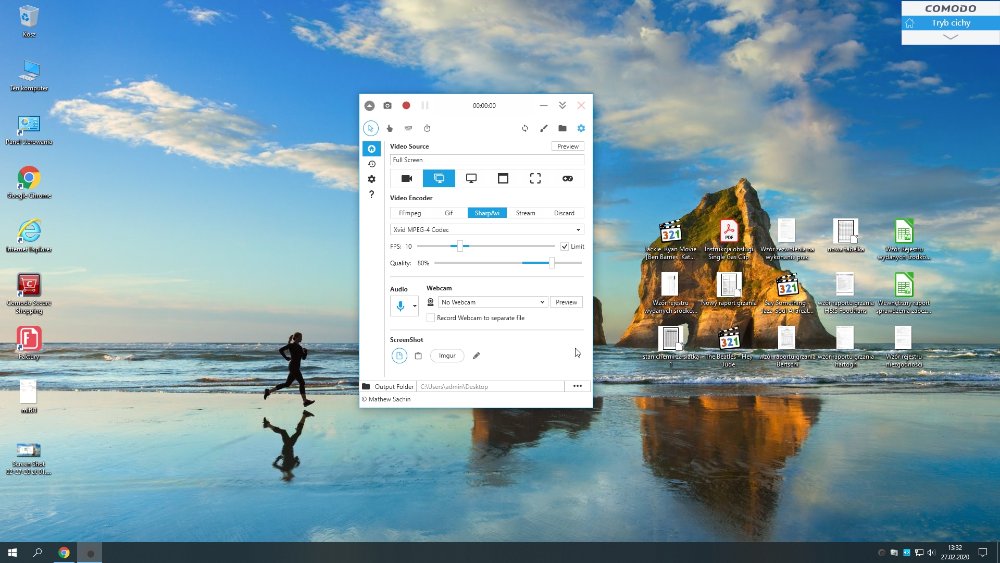
Task: Take a screenshot with the camera icon
Action: [387, 105]
